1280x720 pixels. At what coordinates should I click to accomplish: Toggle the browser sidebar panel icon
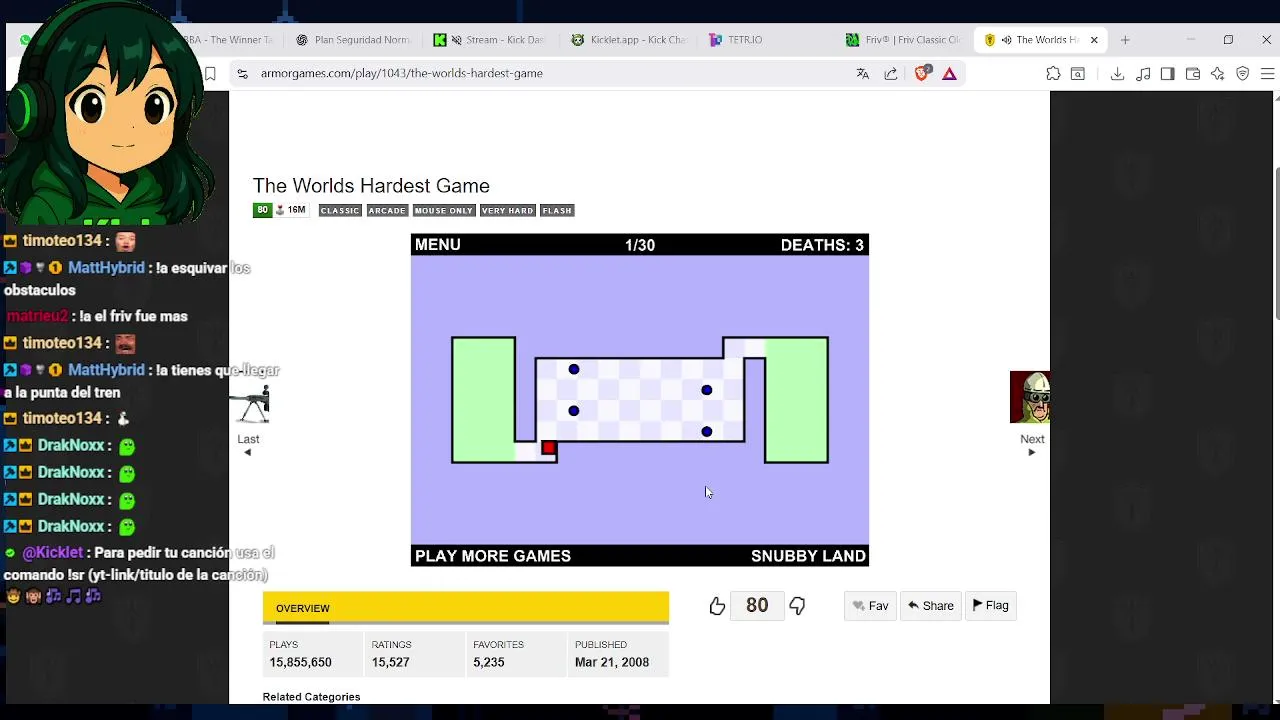coord(1167,73)
